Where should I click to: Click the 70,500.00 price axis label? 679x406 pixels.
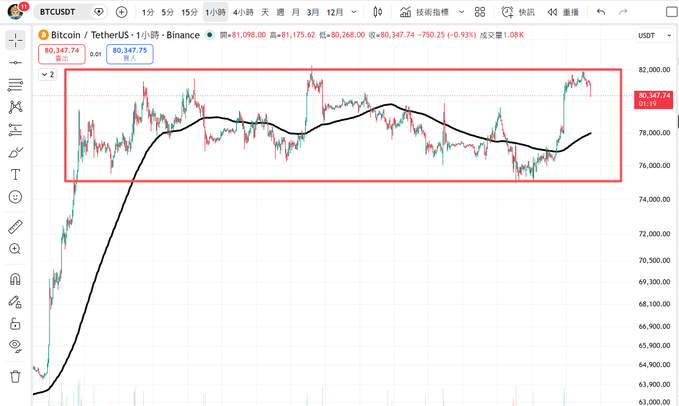(654, 260)
